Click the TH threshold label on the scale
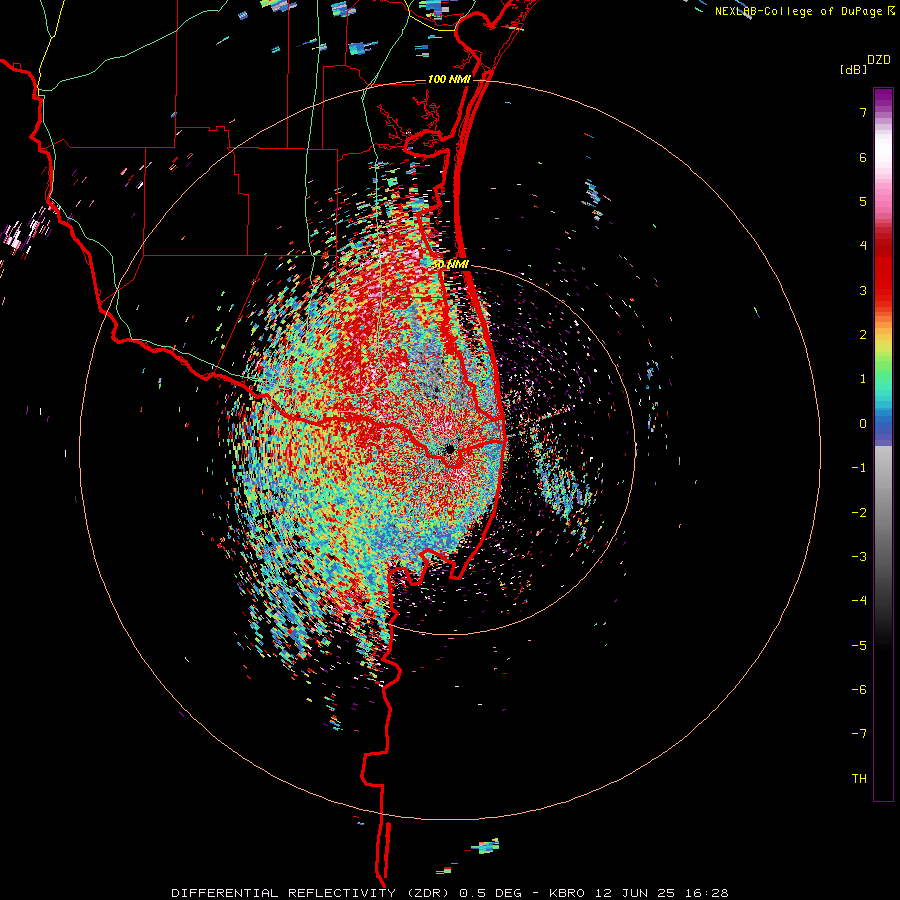 [x=859, y=779]
